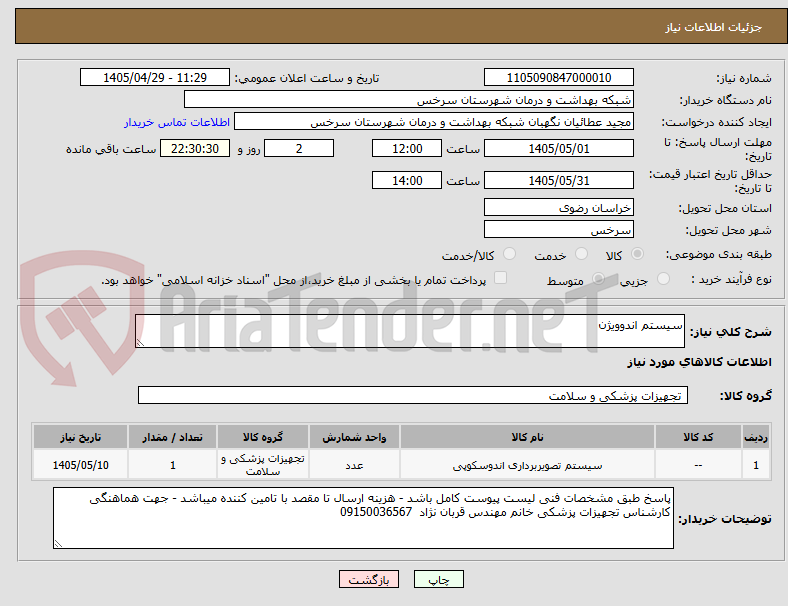This screenshot has height=606, width=788.
Task: Click the delivery city field سرخس
Action: (559, 230)
